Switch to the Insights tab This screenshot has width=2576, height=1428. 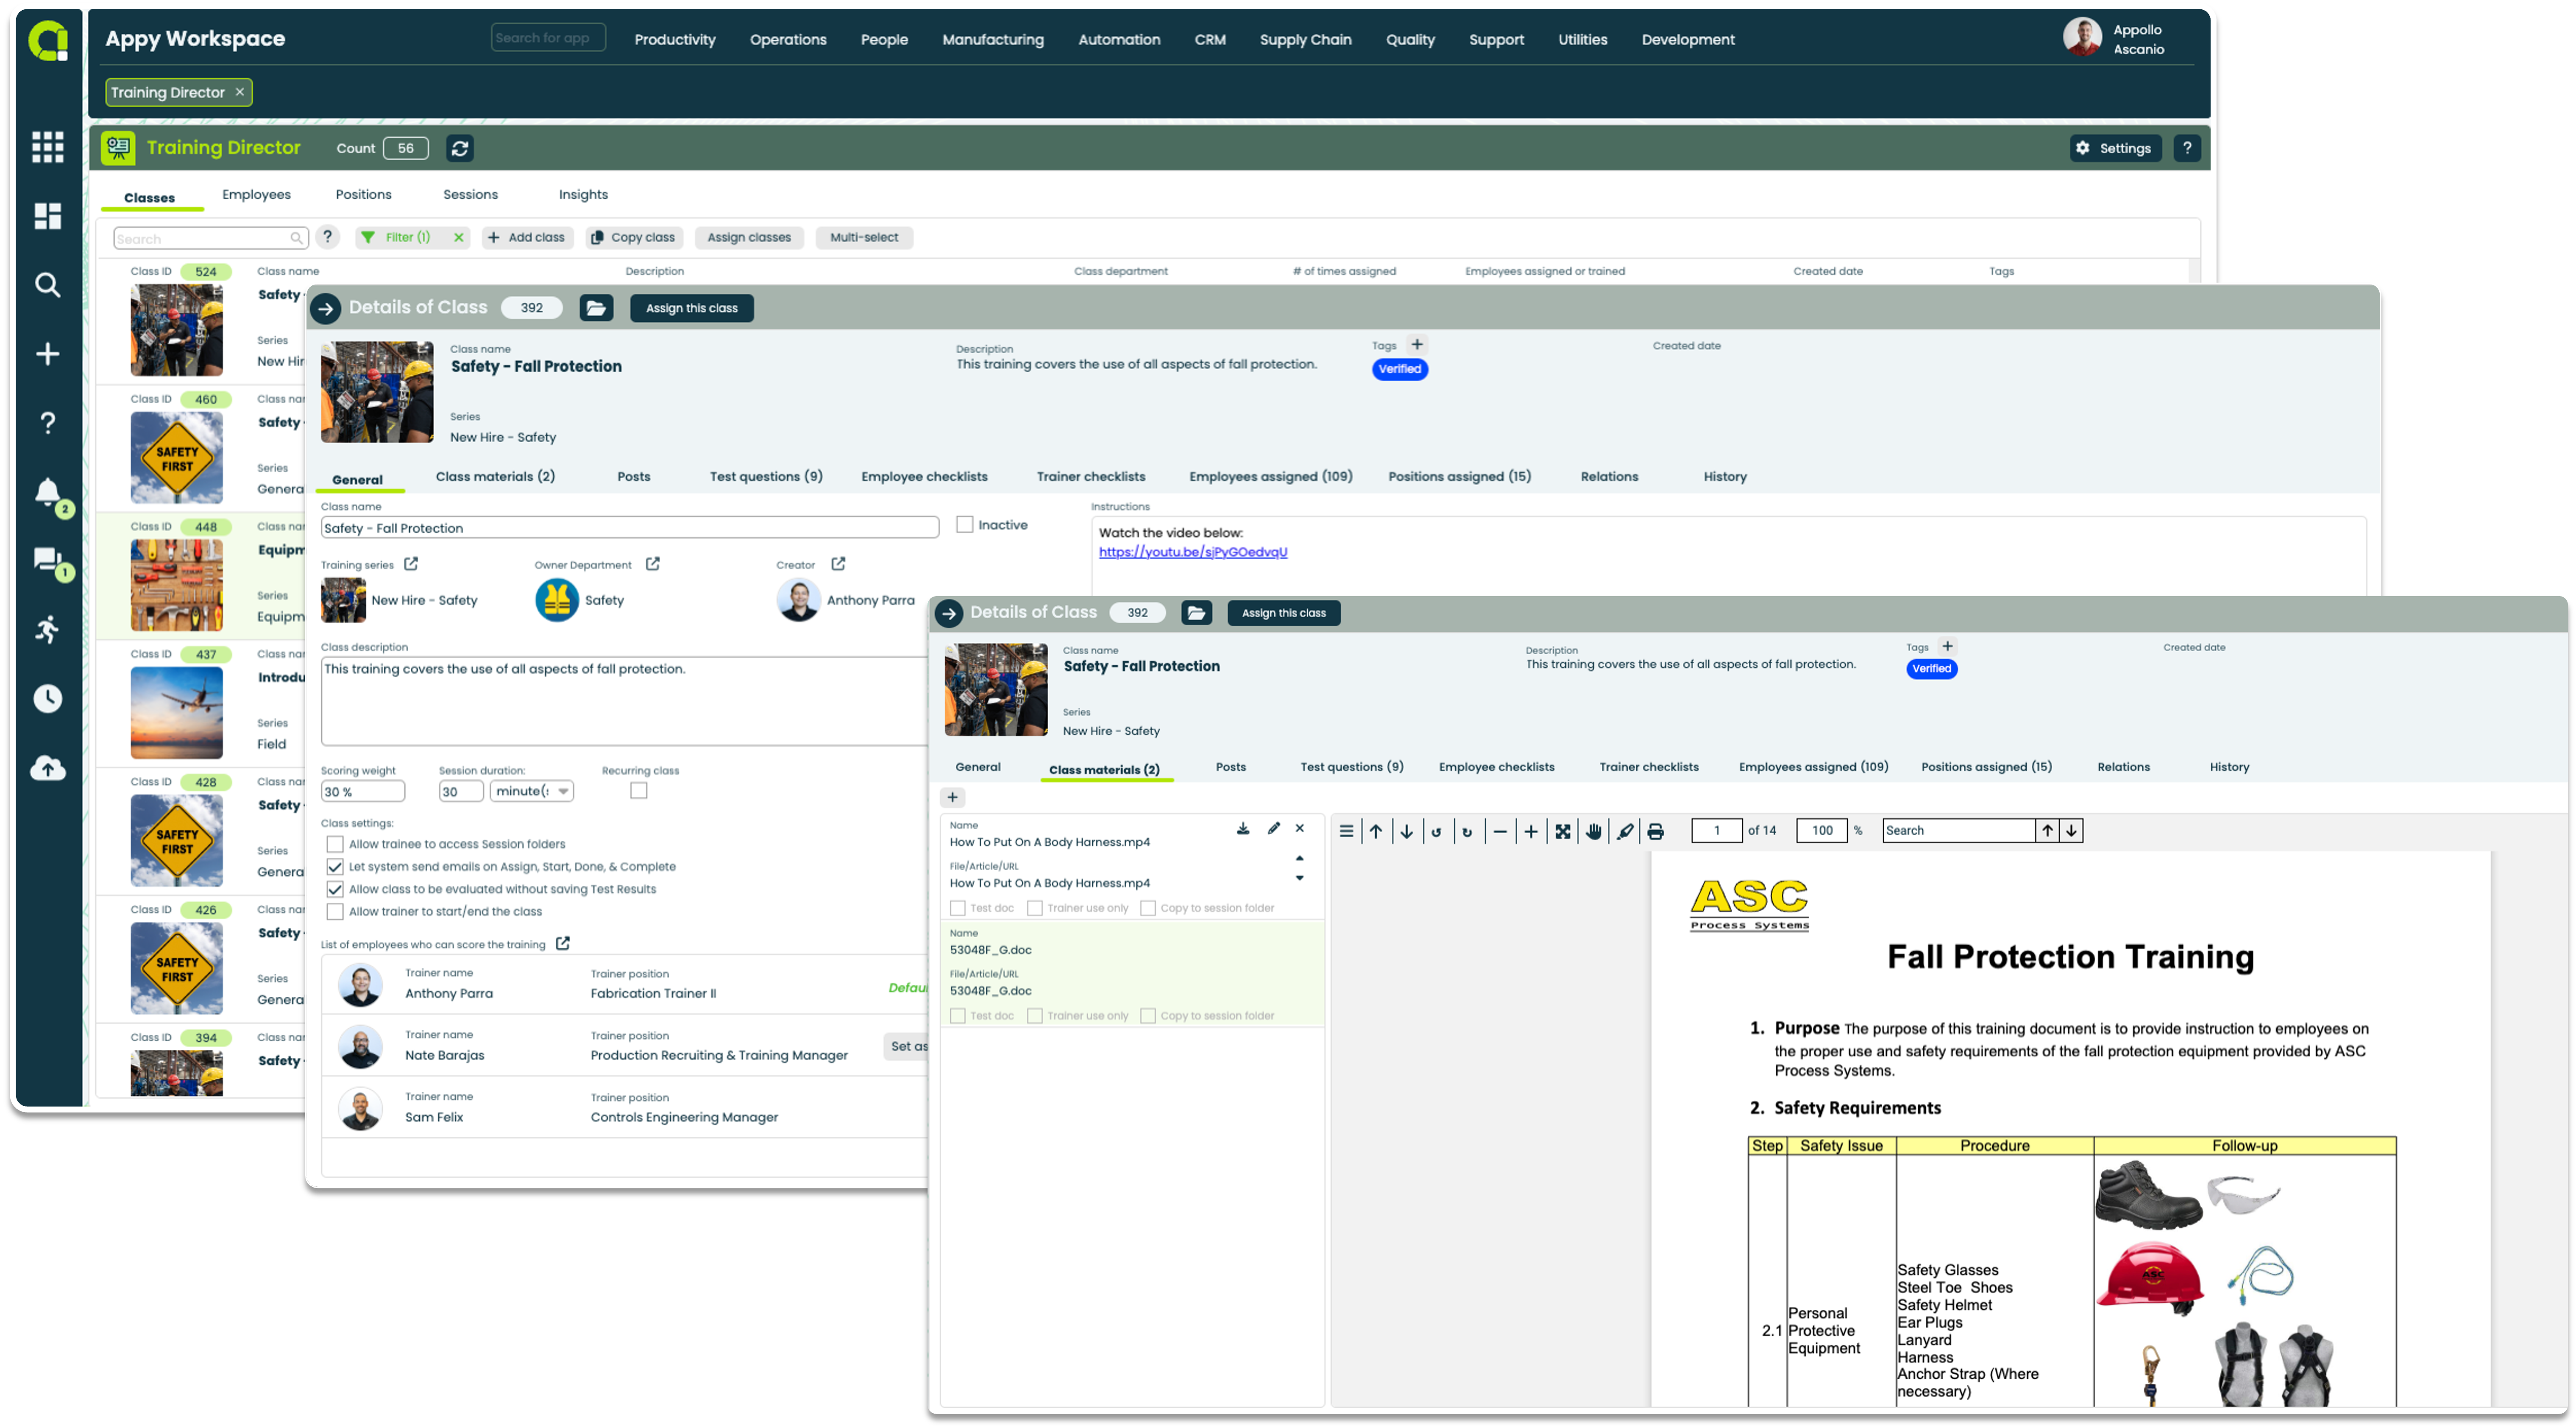pos(583,194)
